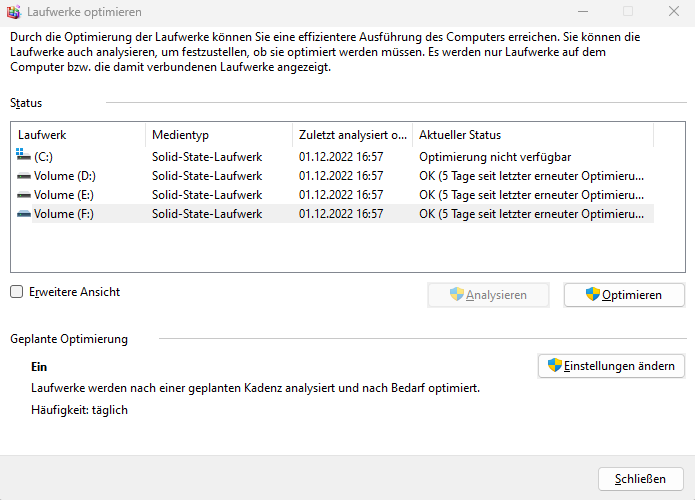Select the (C:) drive row
The height and width of the screenshot is (500, 695).
pyautogui.click(x=335, y=157)
